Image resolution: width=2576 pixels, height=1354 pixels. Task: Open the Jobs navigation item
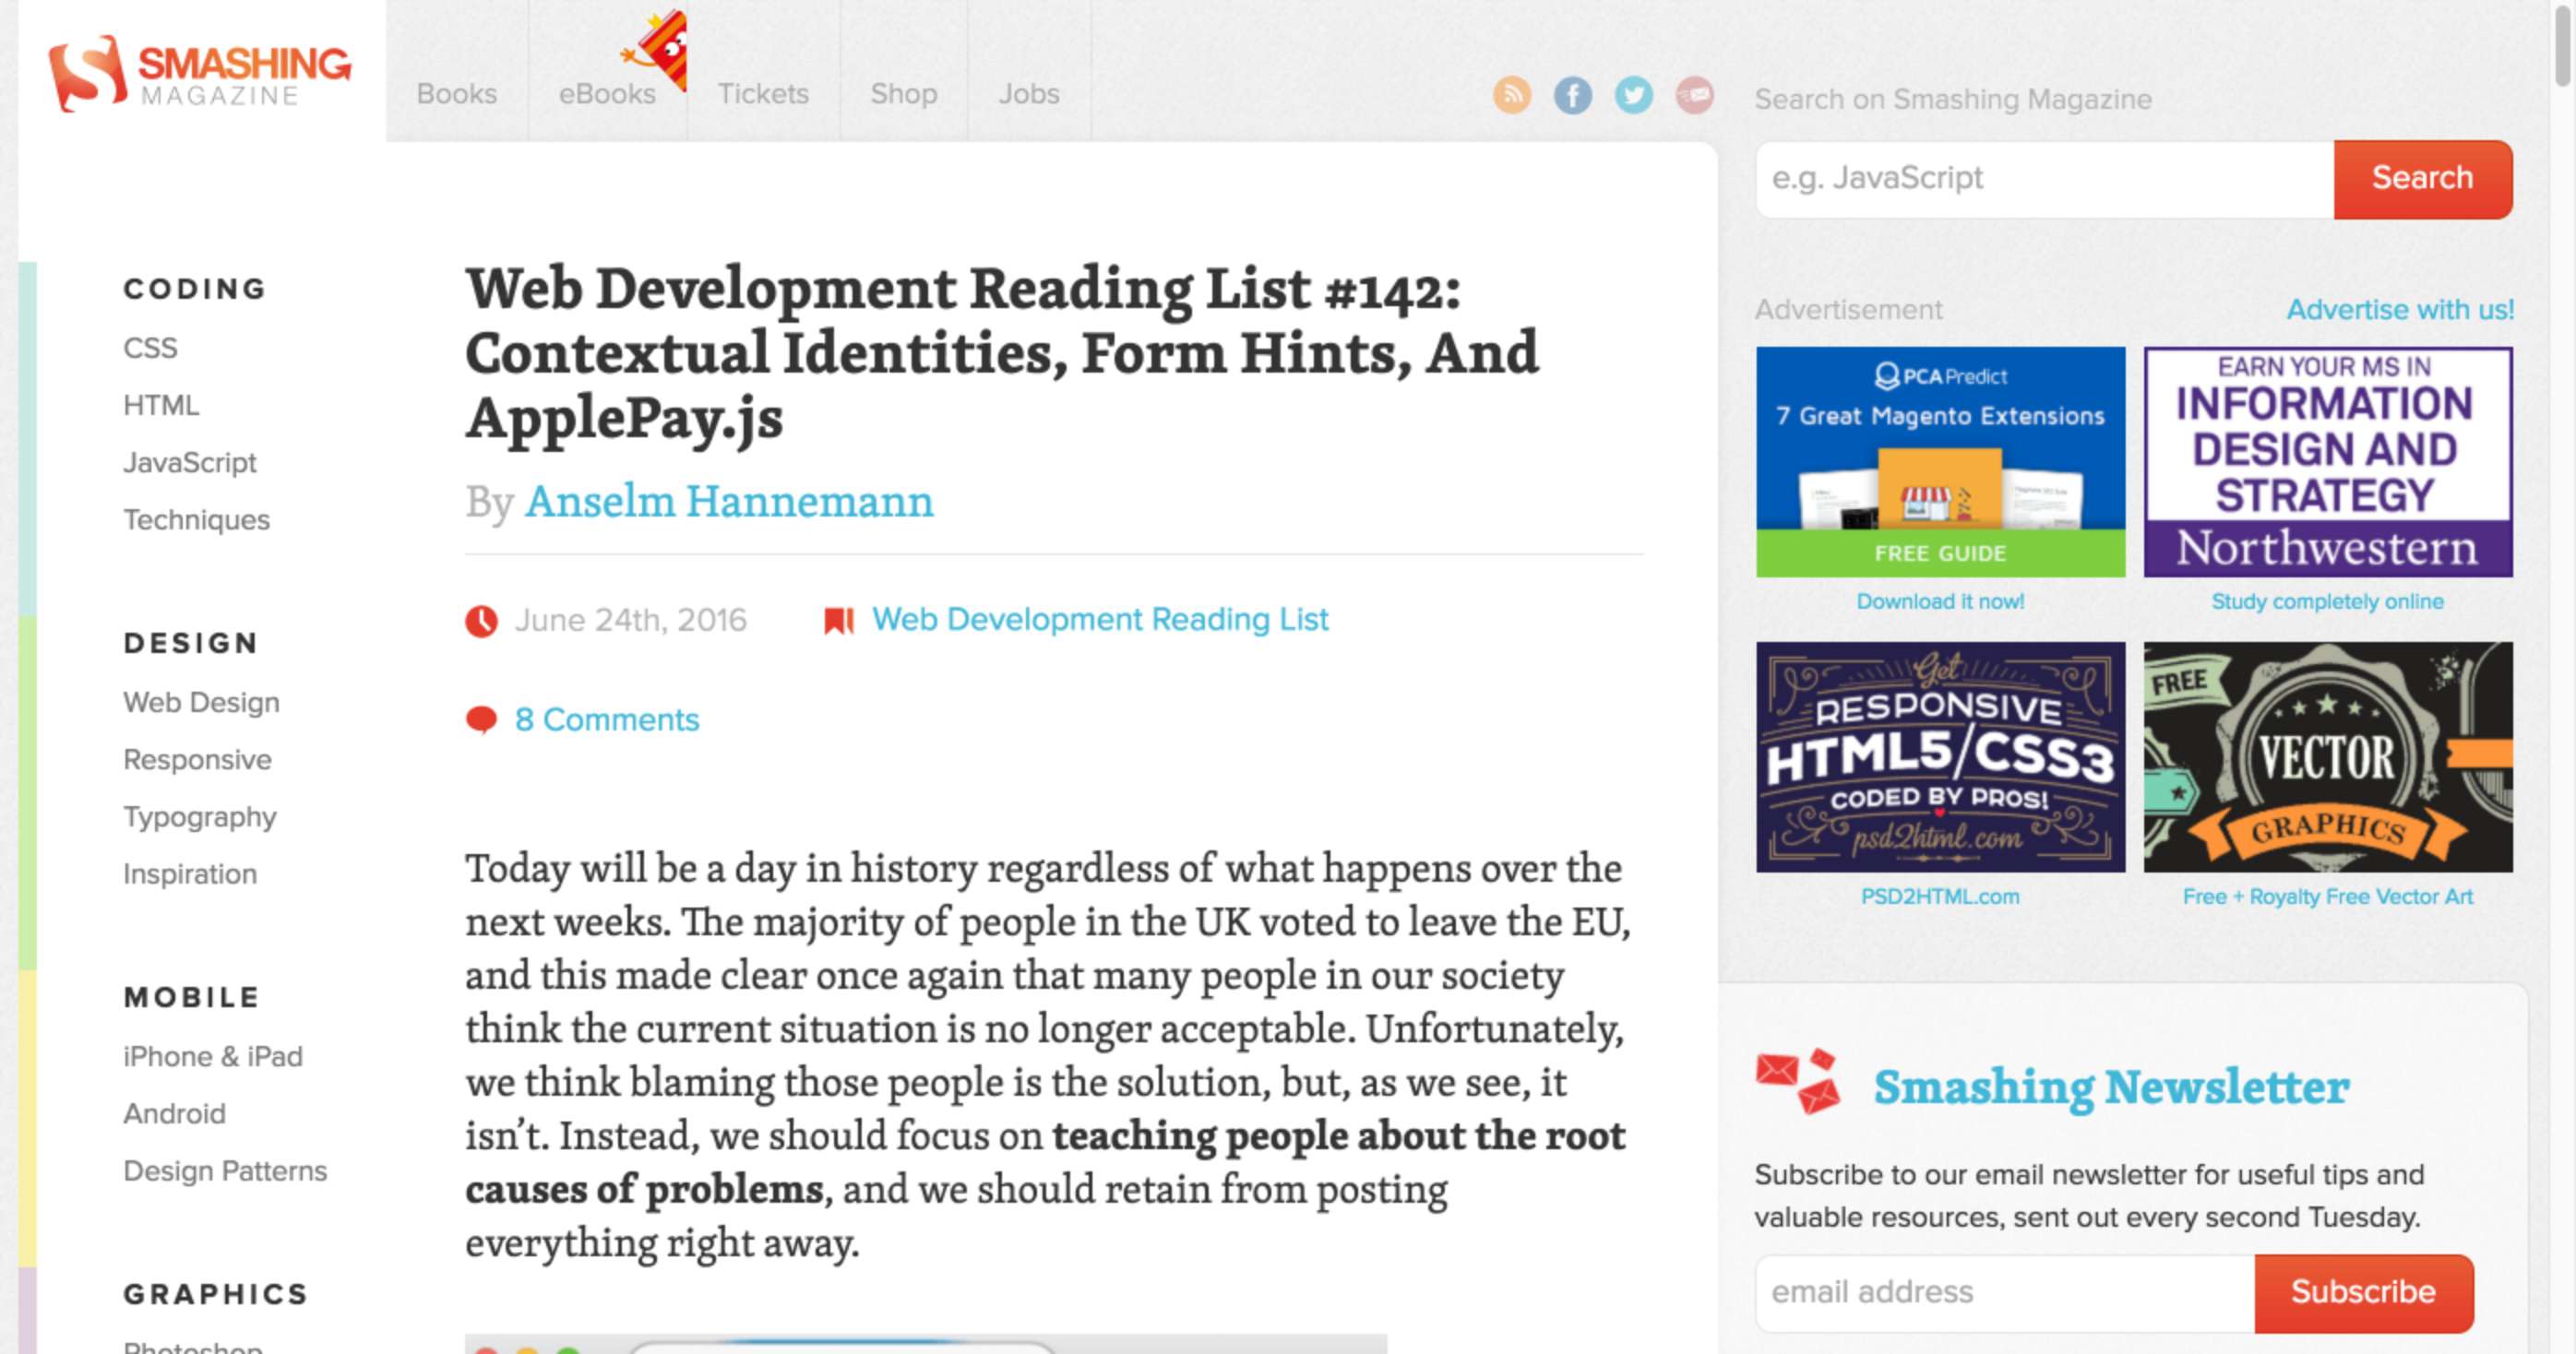[1029, 93]
